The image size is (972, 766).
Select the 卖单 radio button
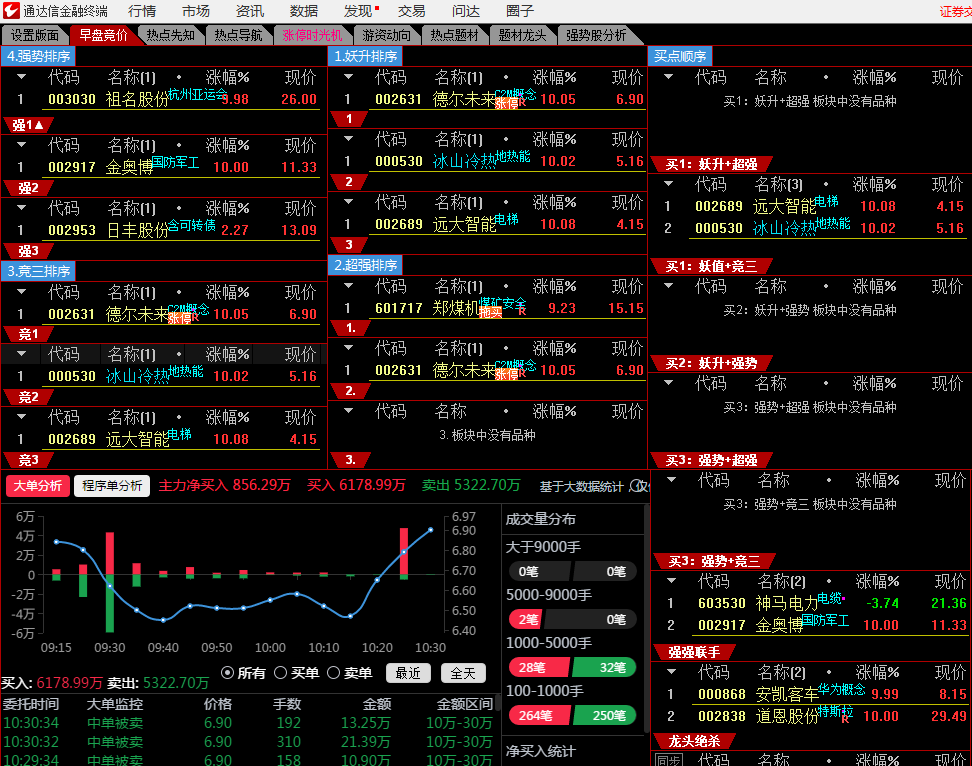334,672
